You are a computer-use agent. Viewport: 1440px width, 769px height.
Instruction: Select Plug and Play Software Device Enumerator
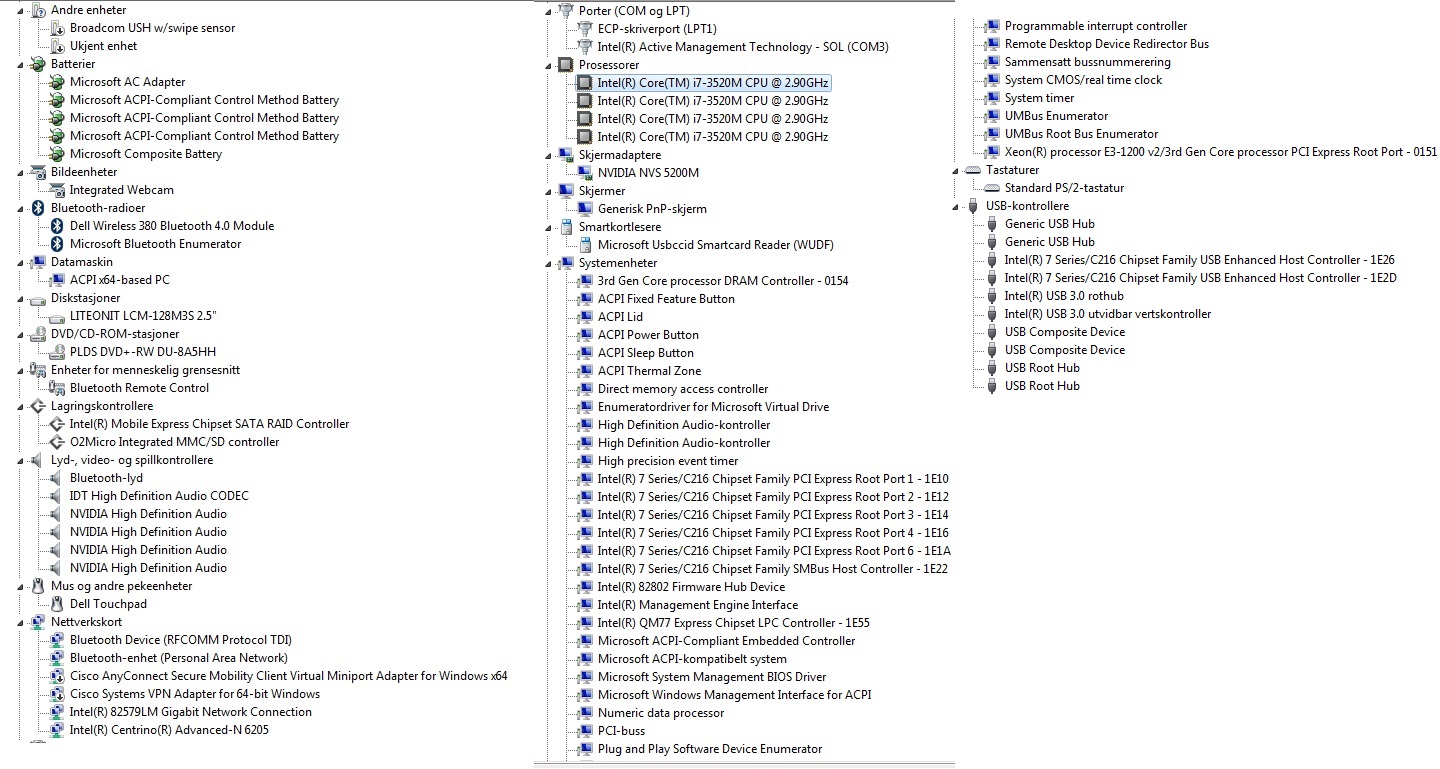pyautogui.click(x=710, y=749)
